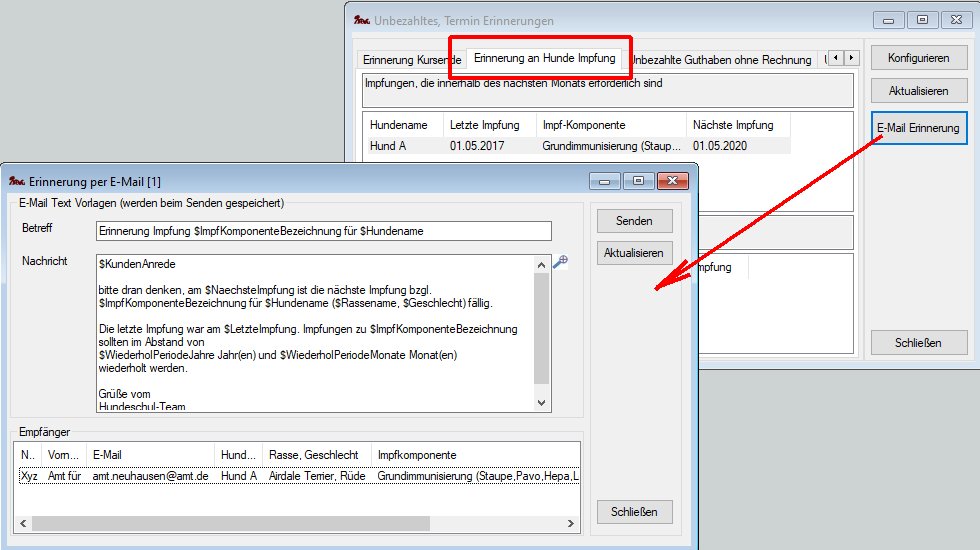This screenshot has width=980, height=550.
Task: Click the left arrow of the Empfänger horizontal scrollbar
Action: click(23, 523)
